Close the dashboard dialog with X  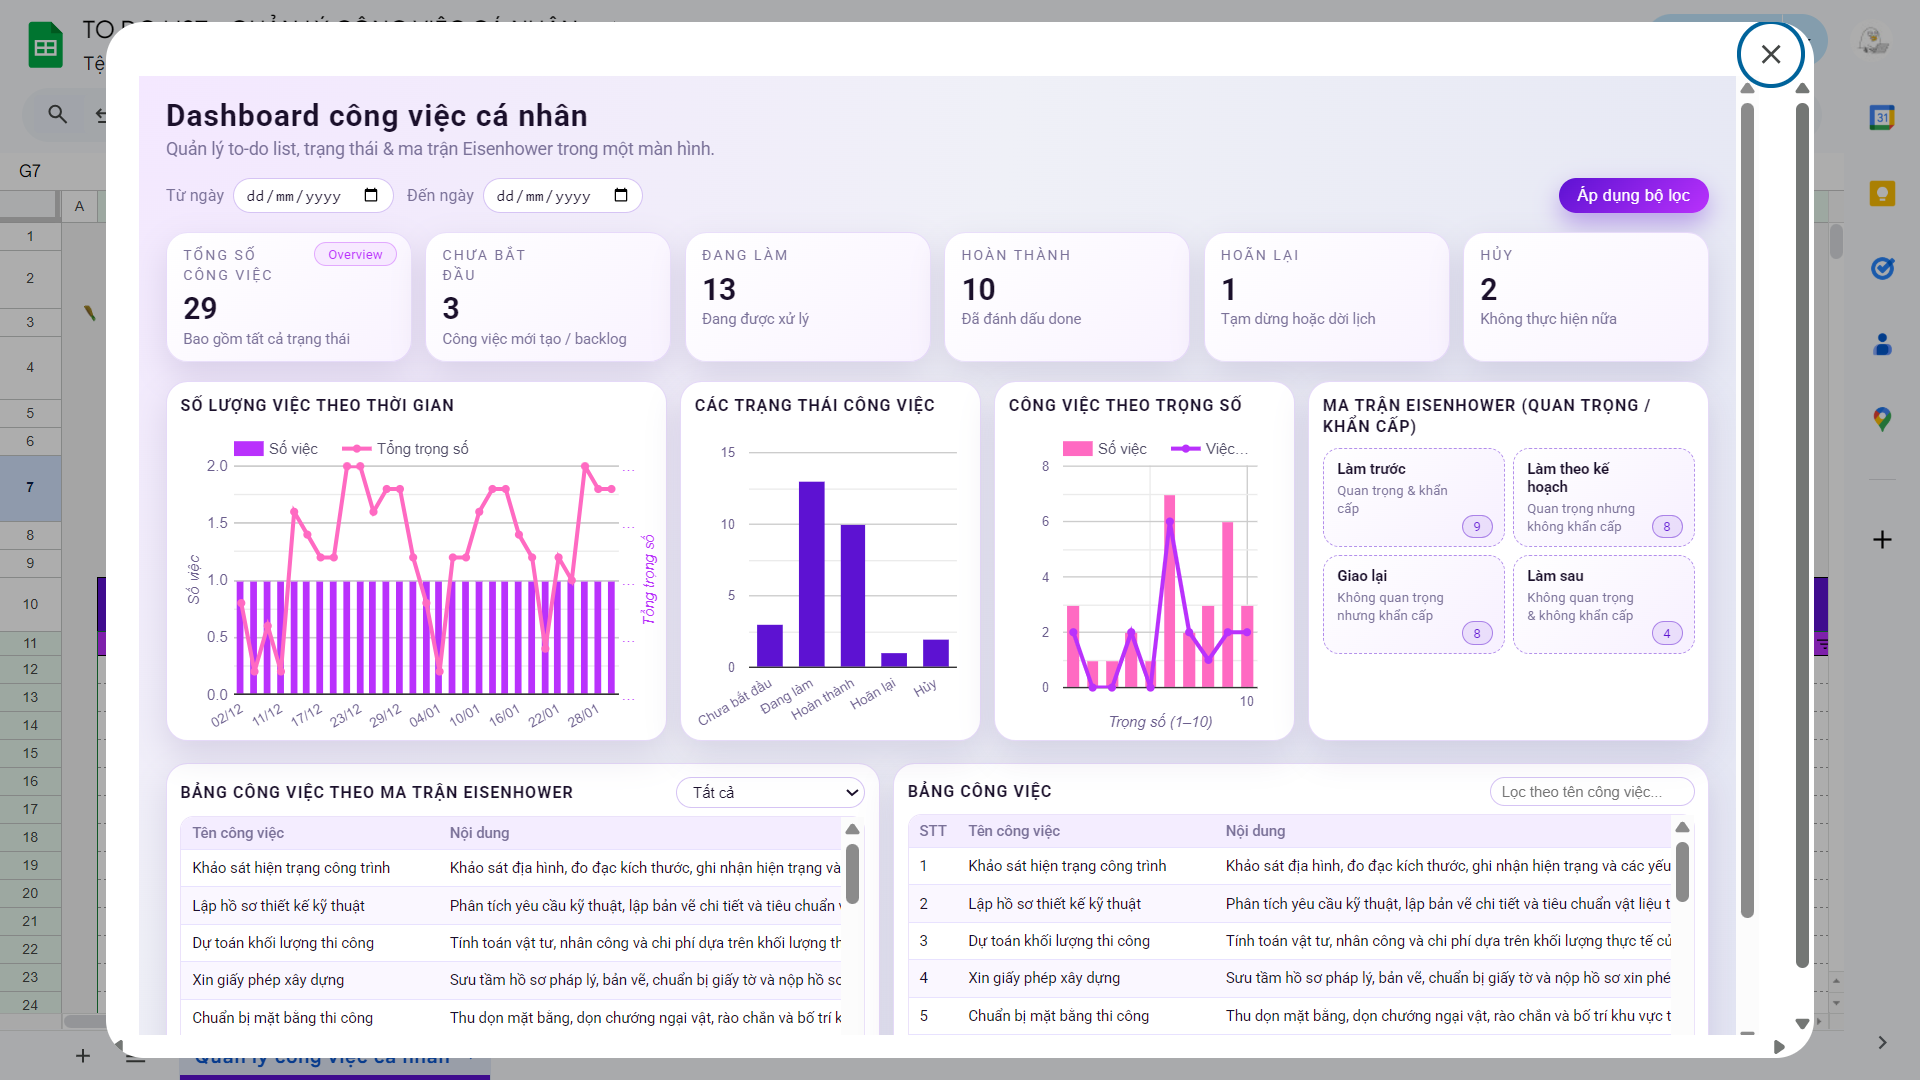point(1770,55)
